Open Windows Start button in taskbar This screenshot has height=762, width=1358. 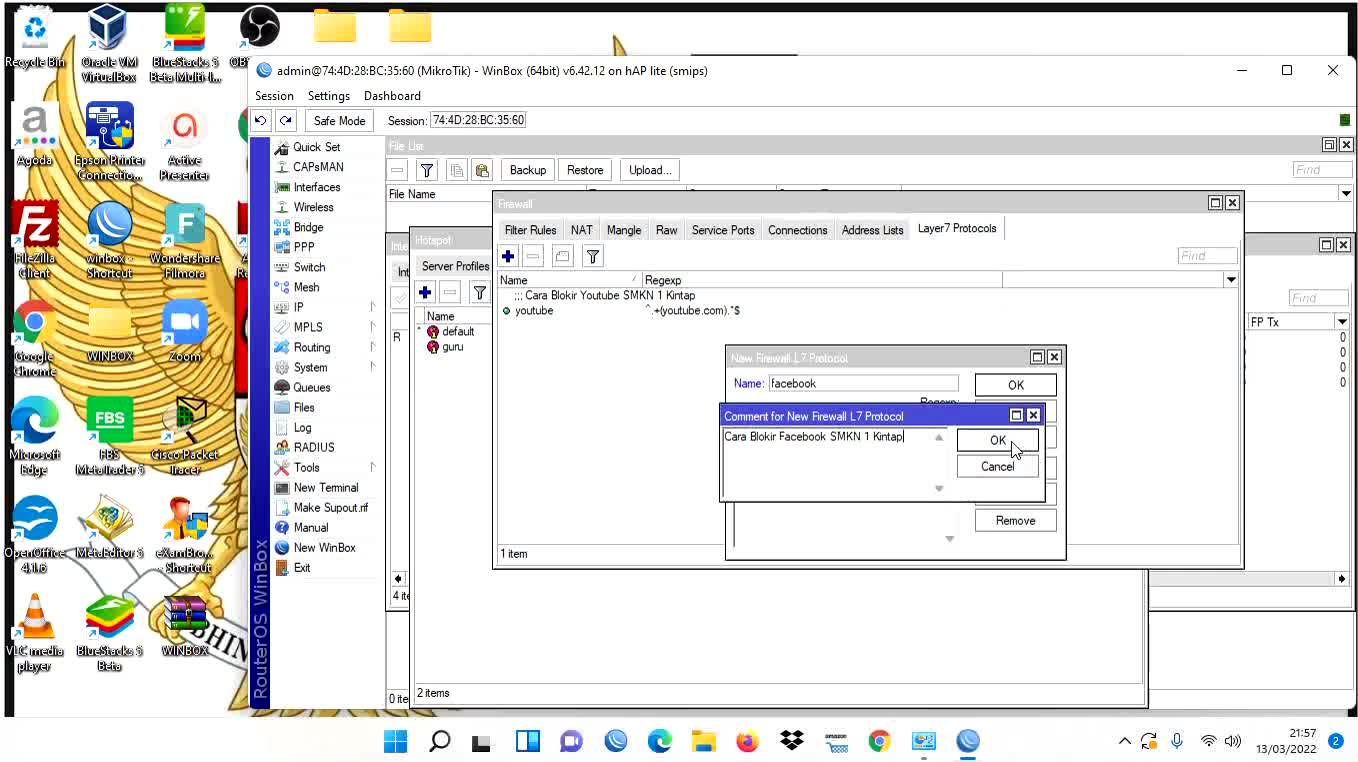[396, 741]
